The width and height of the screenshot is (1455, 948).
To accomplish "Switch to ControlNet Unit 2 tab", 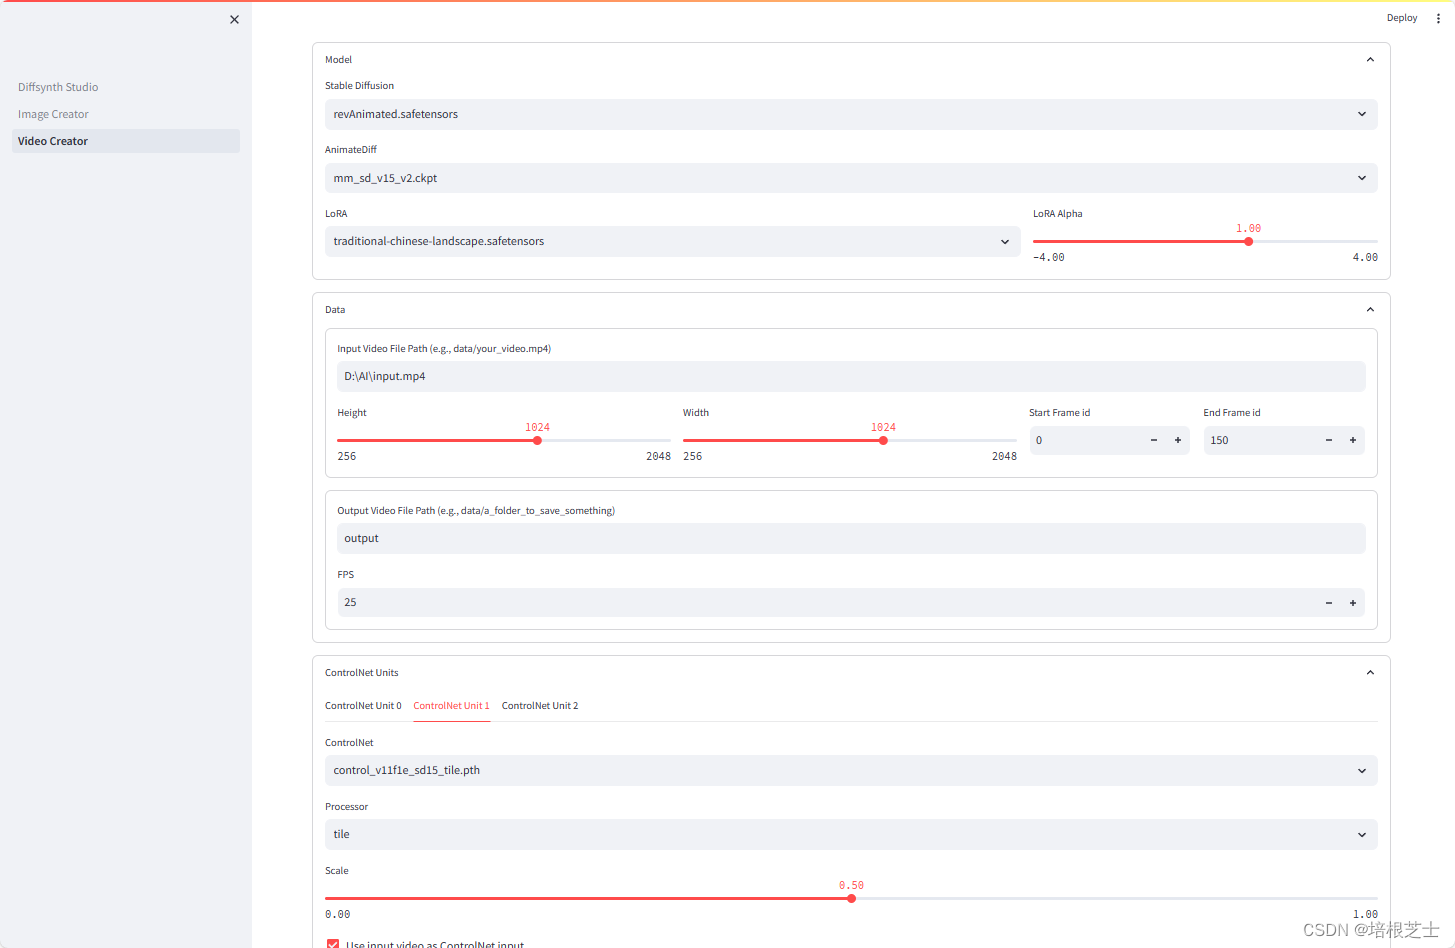I will tap(540, 706).
